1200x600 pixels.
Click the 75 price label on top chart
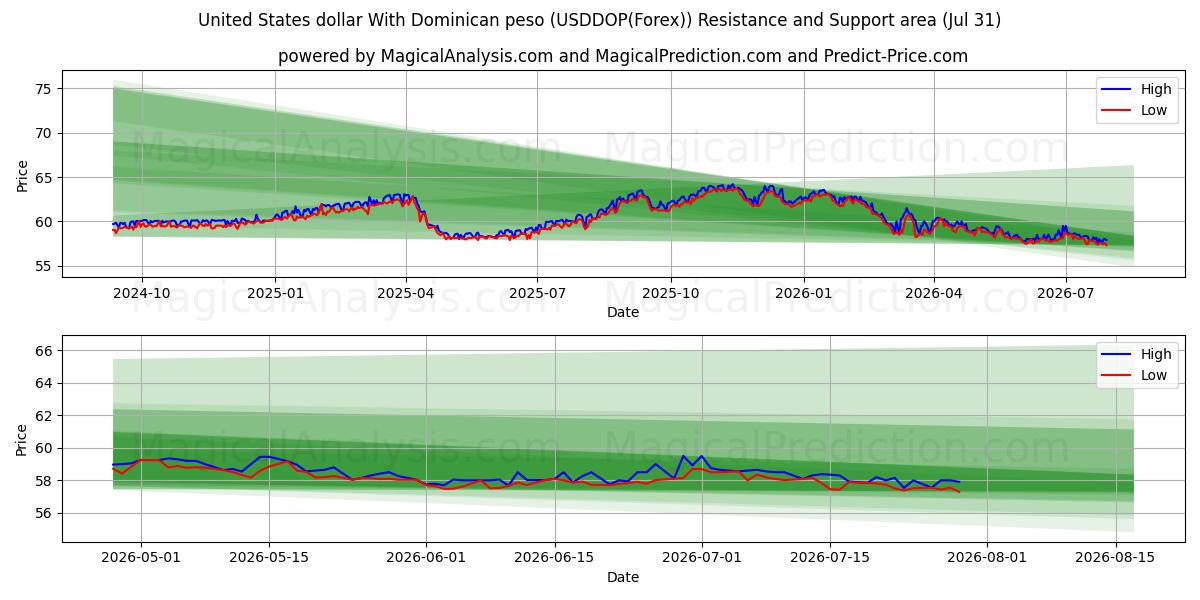46,89
